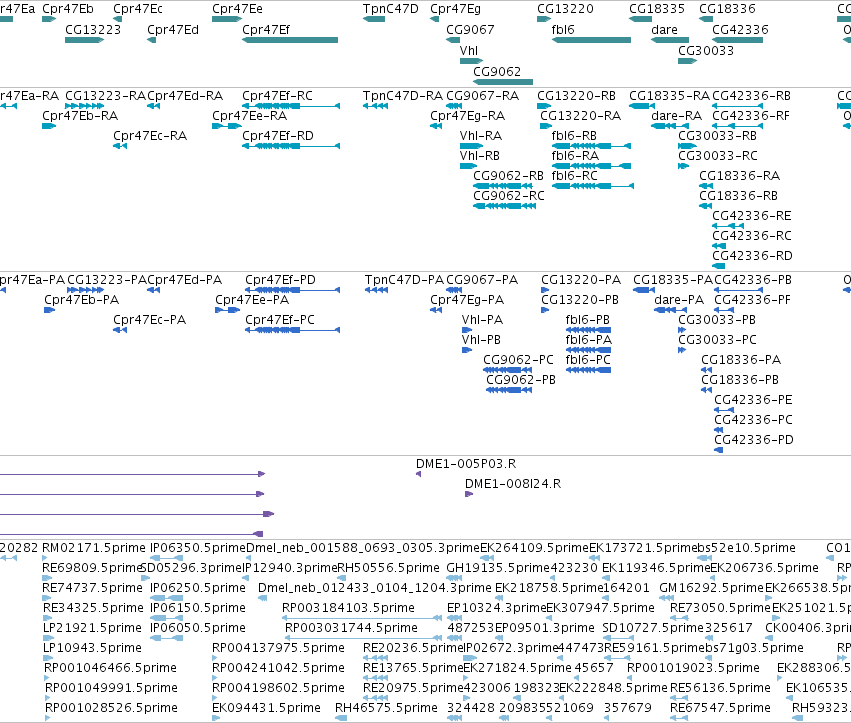Select the CG18336-PB protein label
Image resolution: width=851 pixels, height=723 pixels.
point(740,380)
